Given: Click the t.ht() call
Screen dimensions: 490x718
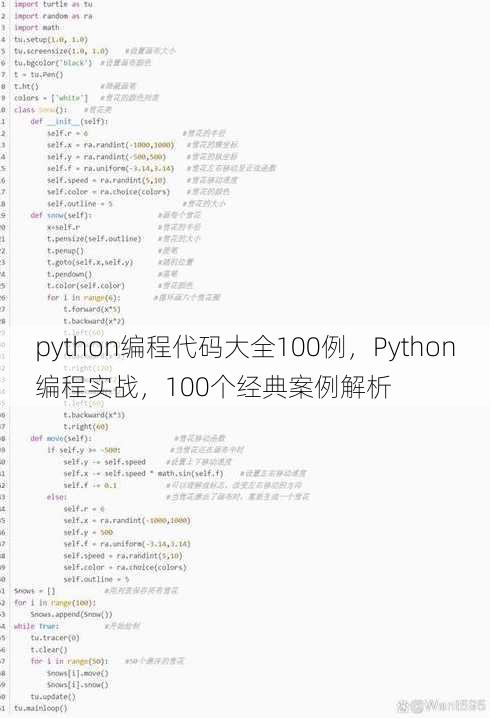Looking at the screenshot, I should pos(26,86).
